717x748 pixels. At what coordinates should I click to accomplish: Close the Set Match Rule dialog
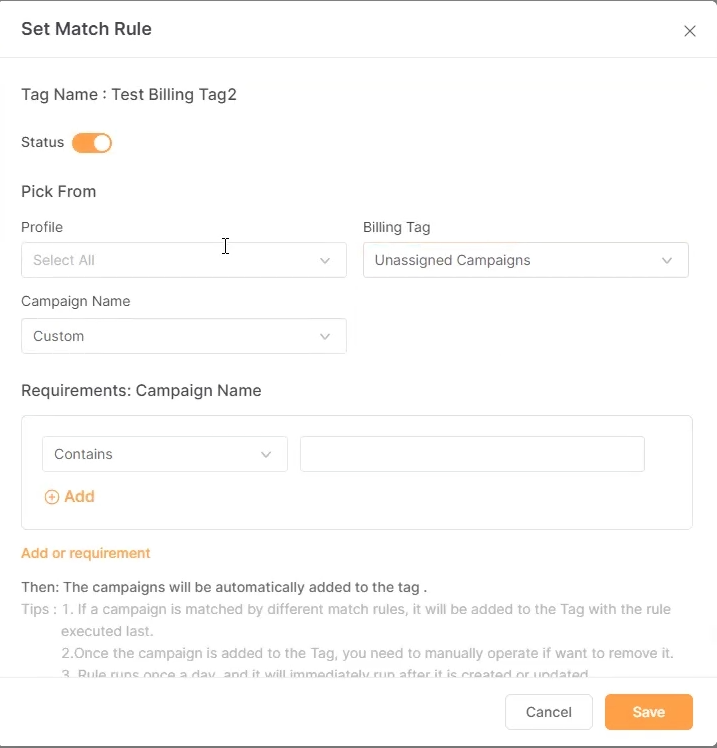[689, 31]
